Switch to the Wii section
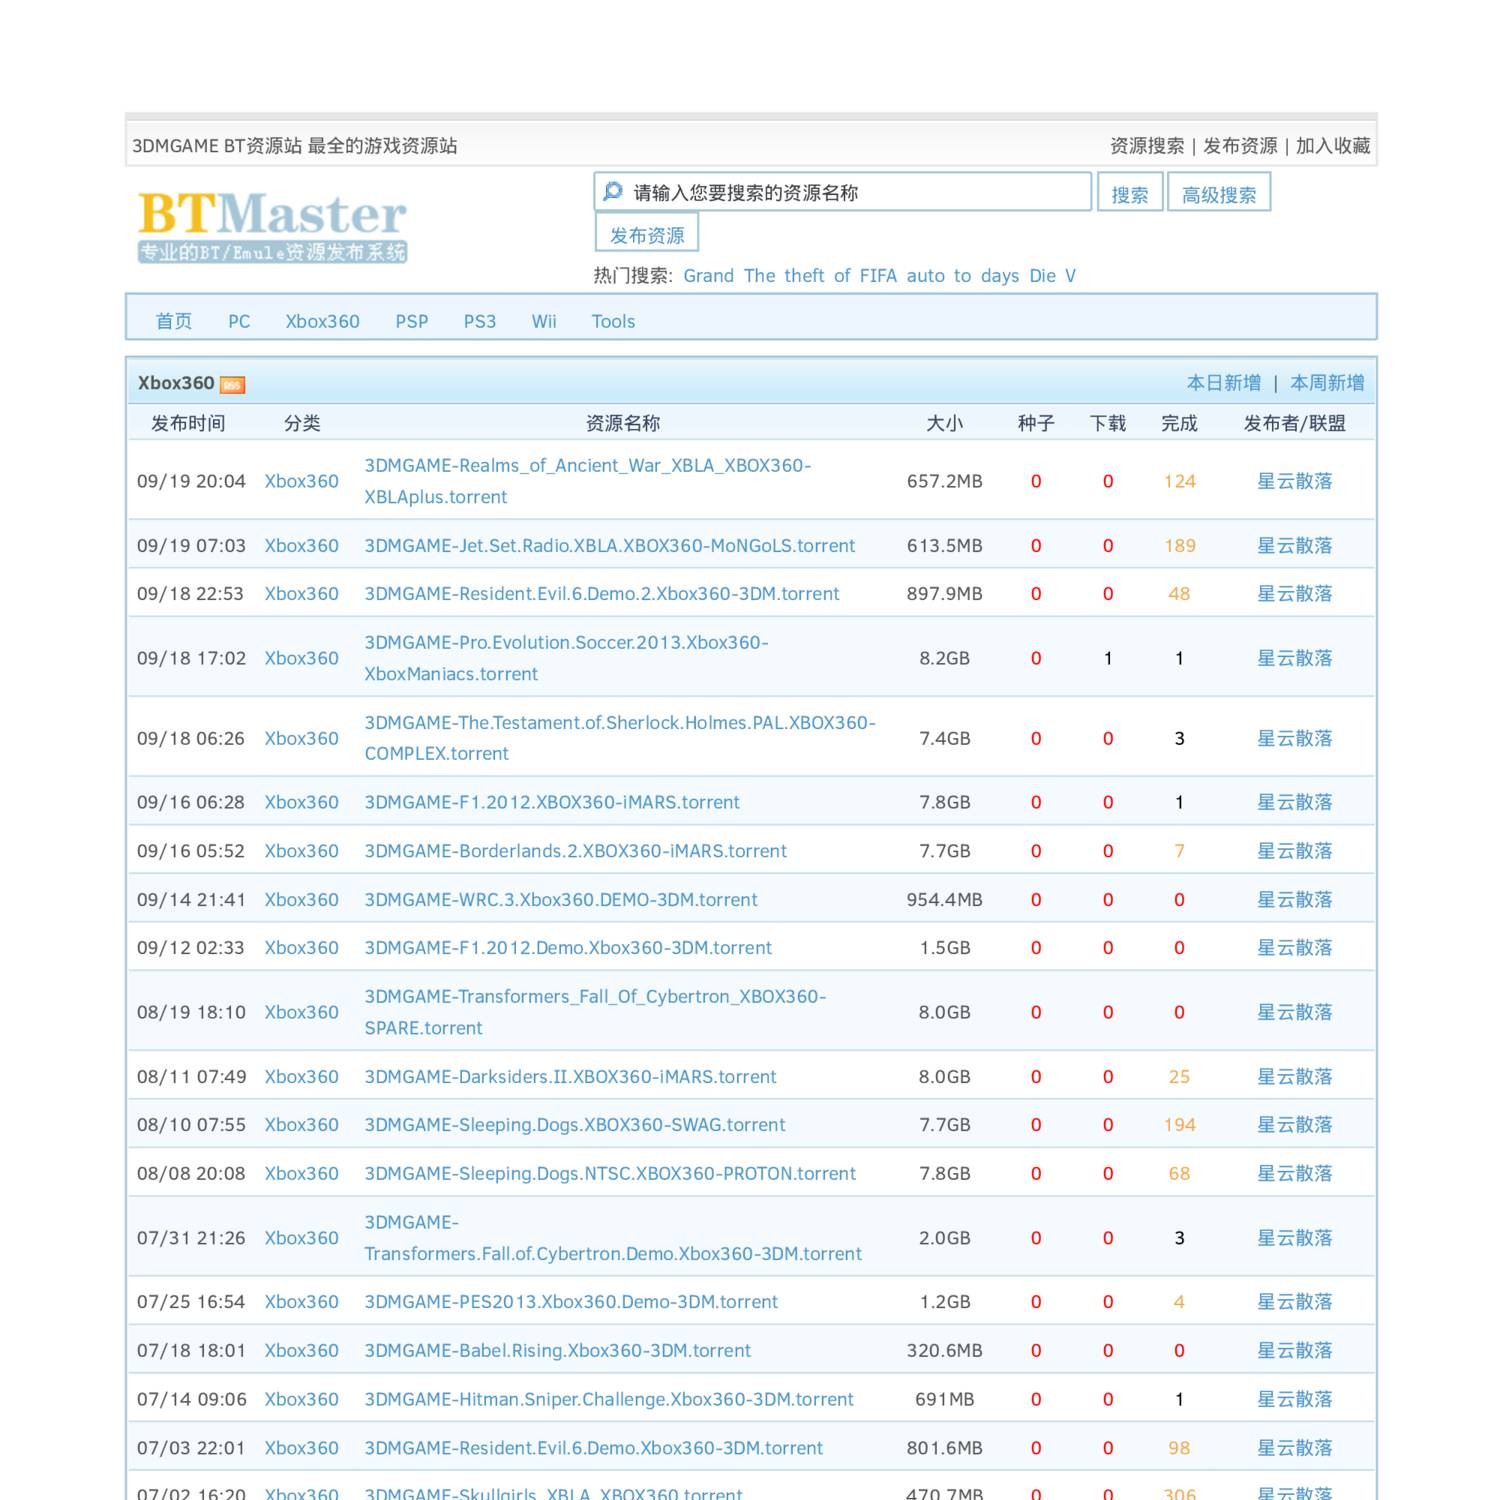Viewport: 1500px width, 1500px height. tap(543, 321)
